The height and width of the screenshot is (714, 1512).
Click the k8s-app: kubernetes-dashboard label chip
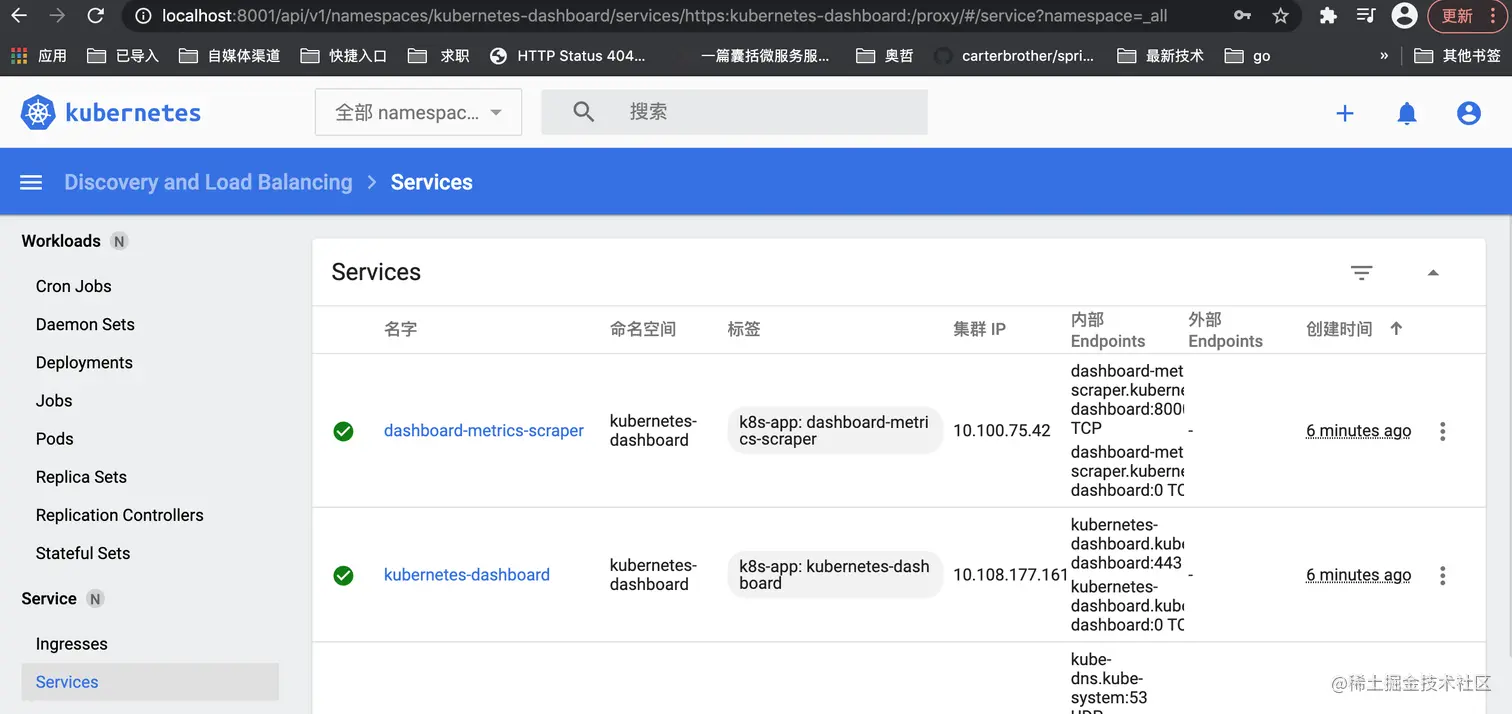[x=834, y=574]
